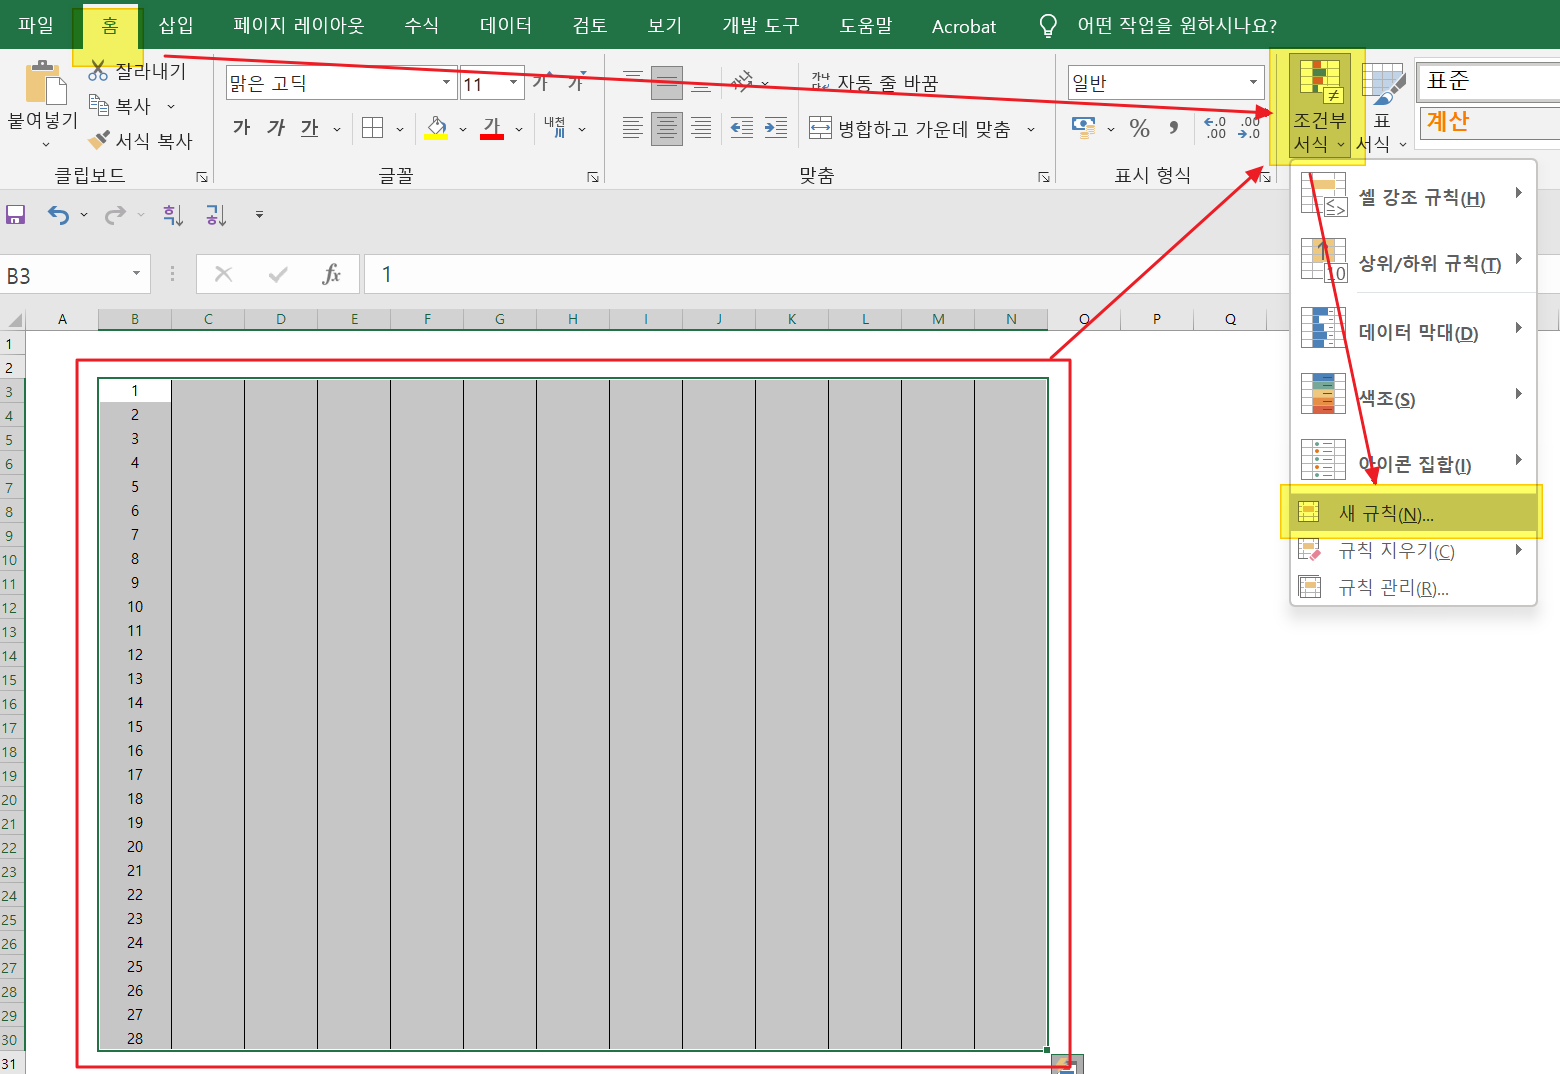The image size is (1560, 1074).
Task: Toggle middle vertical alignment
Action: click(x=666, y=82)
